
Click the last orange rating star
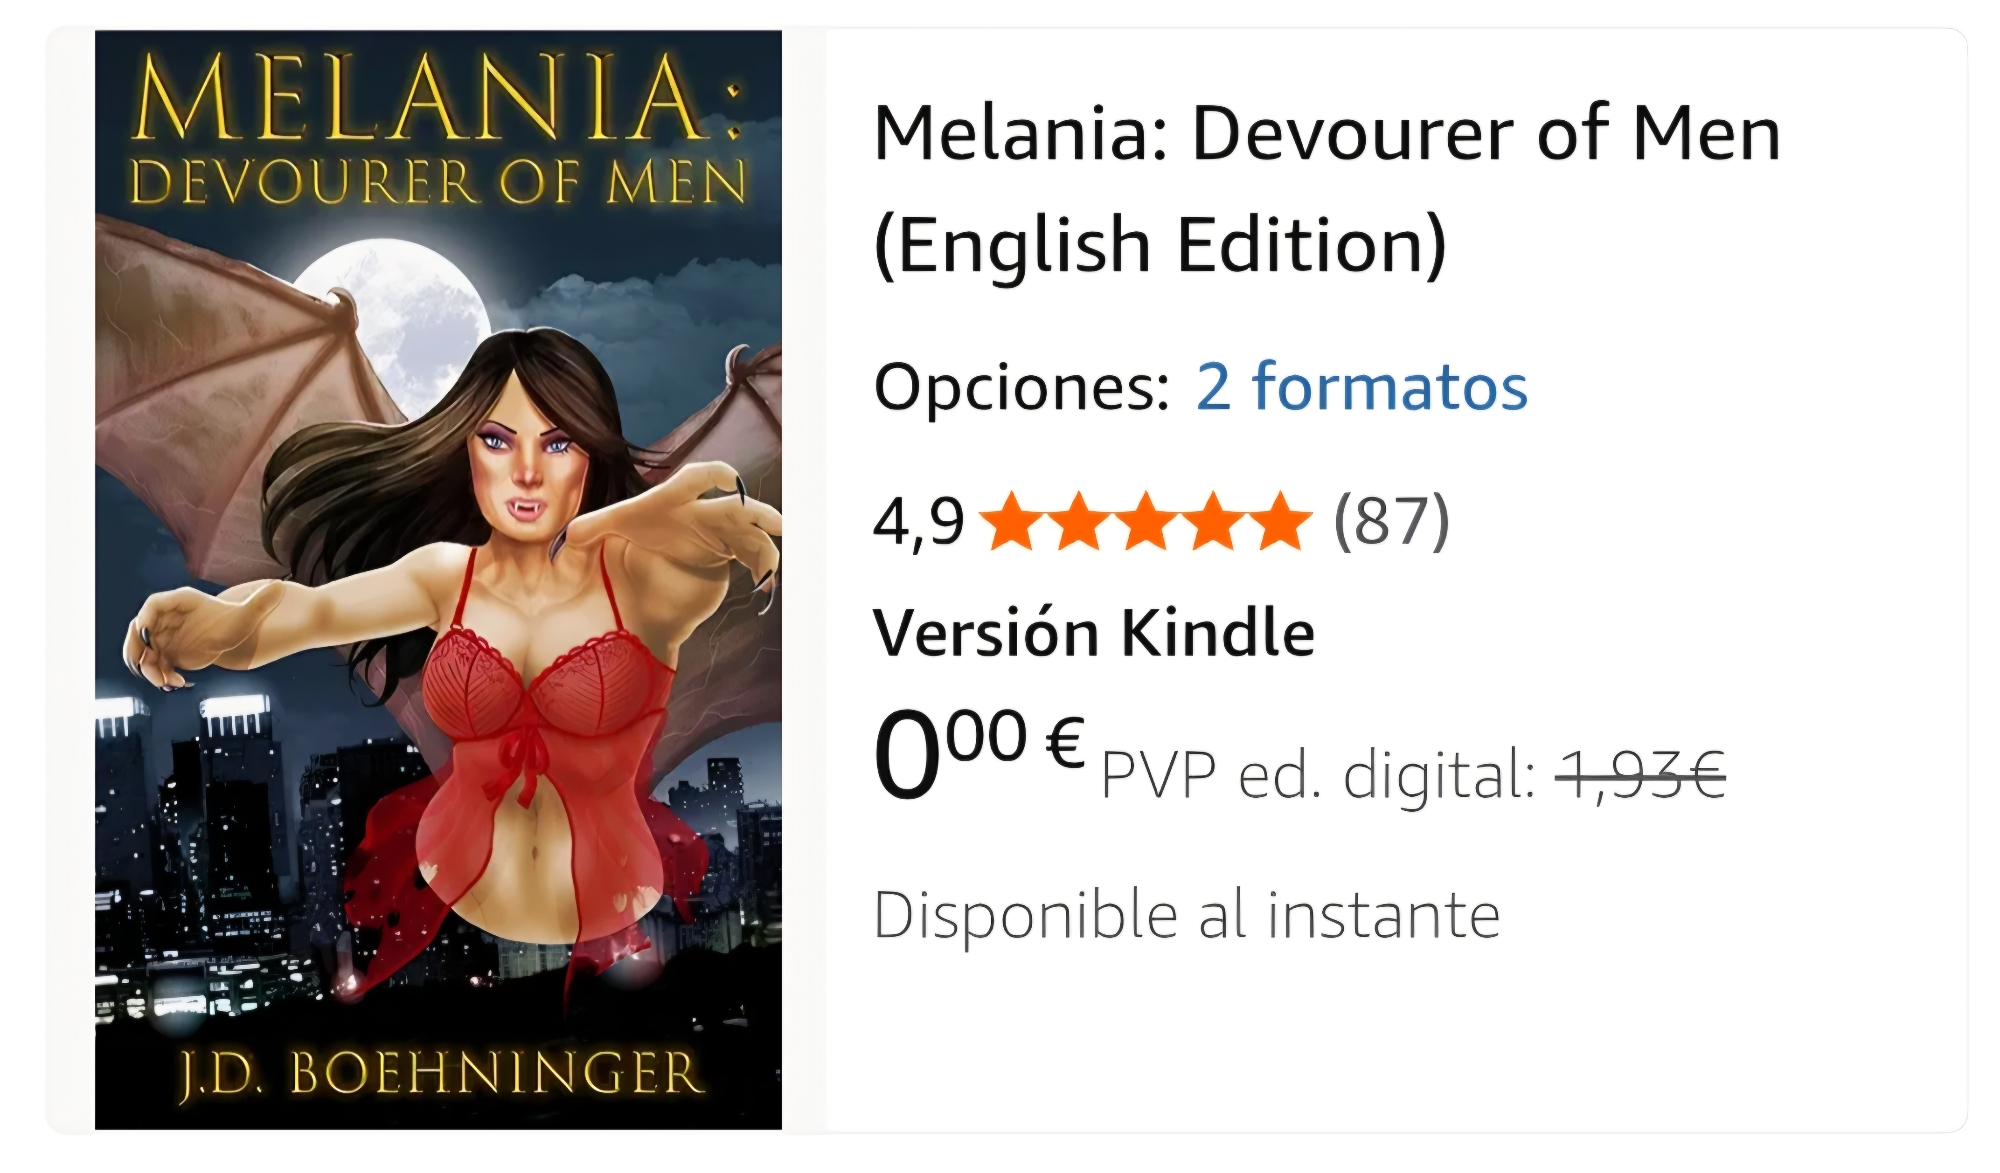1279,521
